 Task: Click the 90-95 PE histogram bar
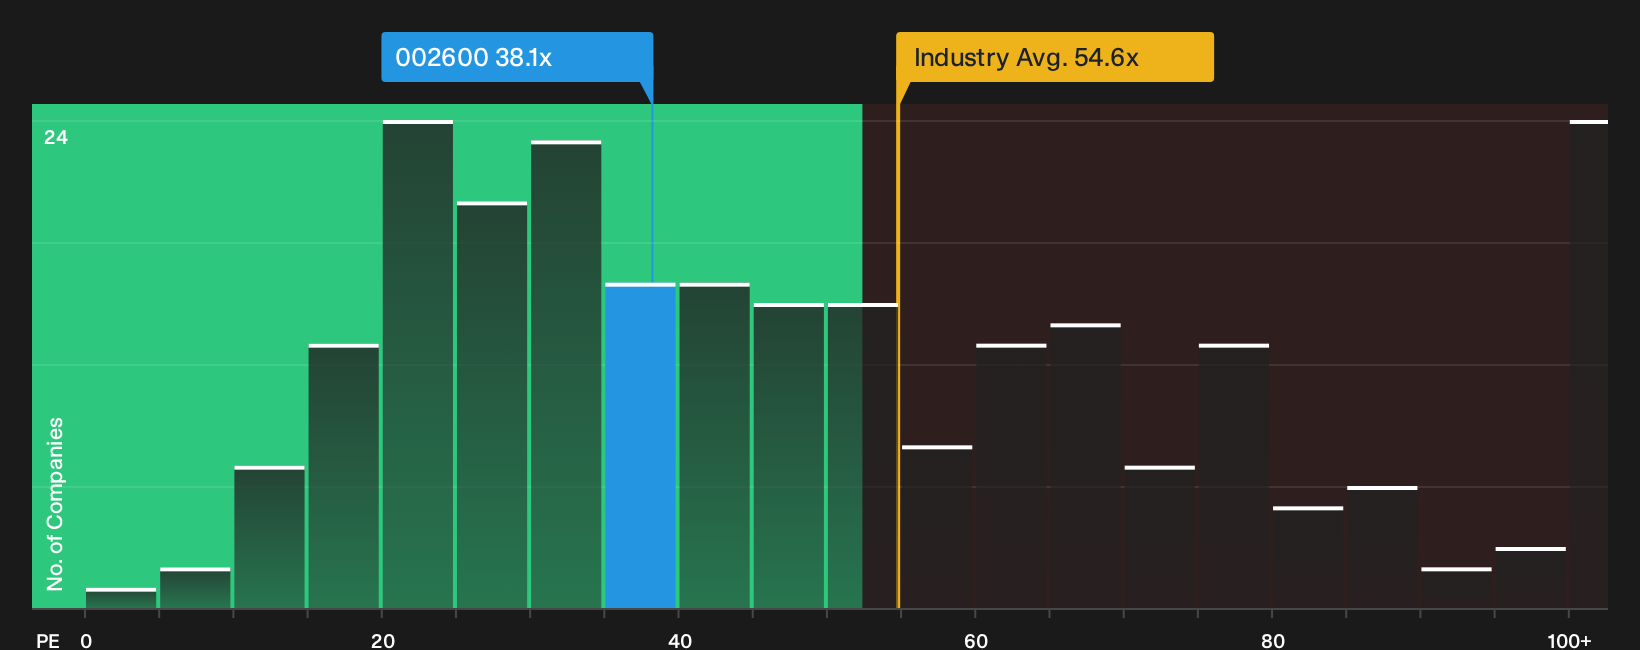[x=1456, y=588]
